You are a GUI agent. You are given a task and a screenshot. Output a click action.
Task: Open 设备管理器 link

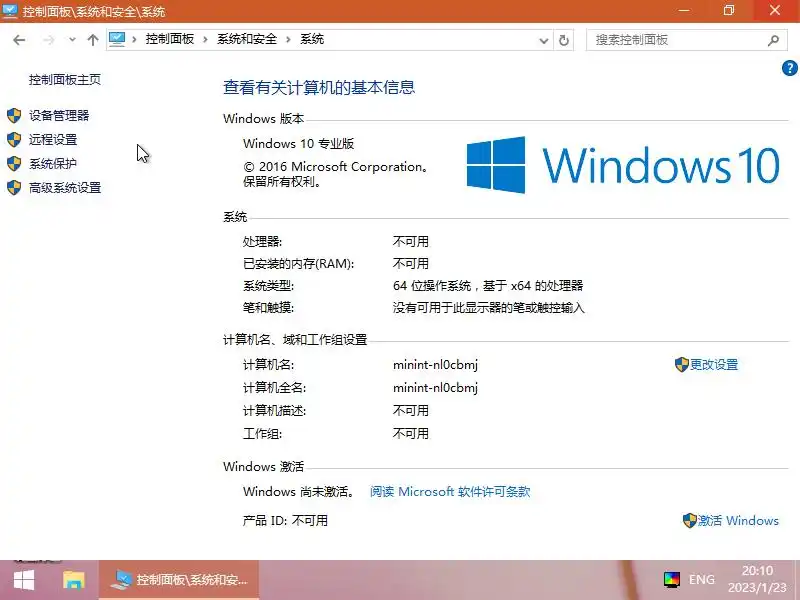59,115
